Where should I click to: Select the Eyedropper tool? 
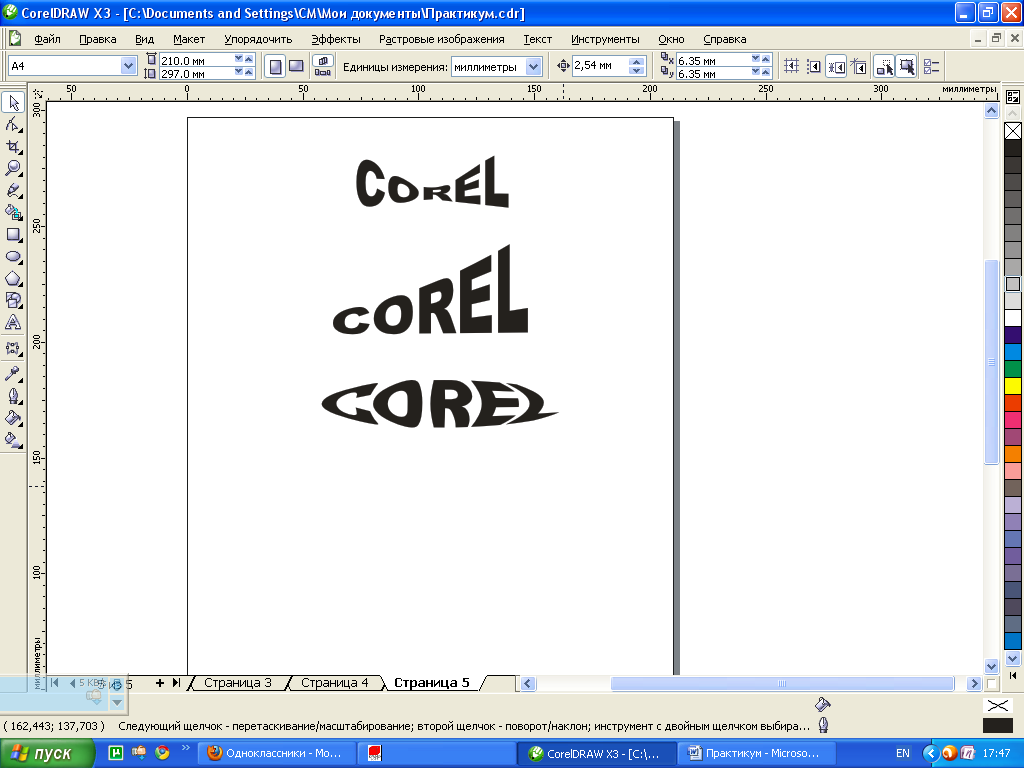(x=13, y=374)
